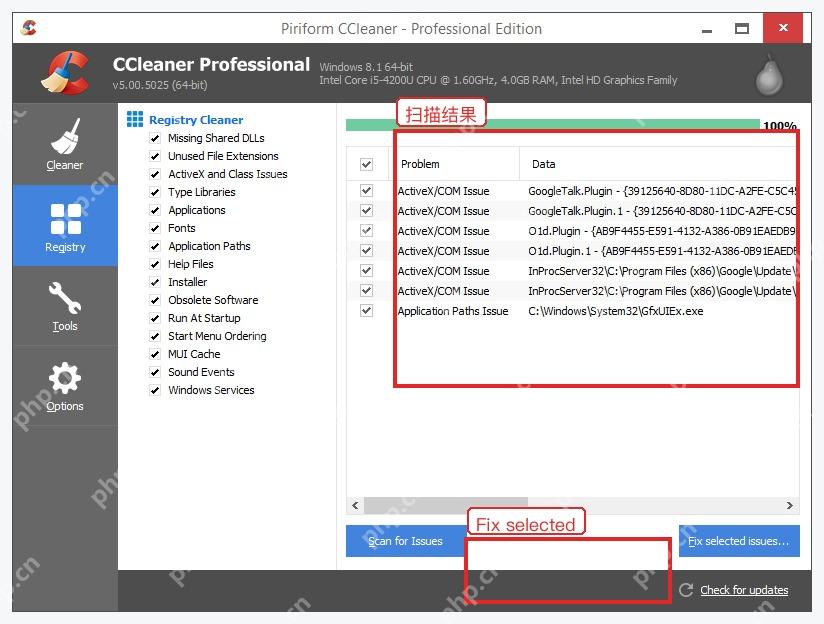Uncheck the Application Paths Issue row
The height and width of the screenshot is (624, 824).
click(366, 311)
